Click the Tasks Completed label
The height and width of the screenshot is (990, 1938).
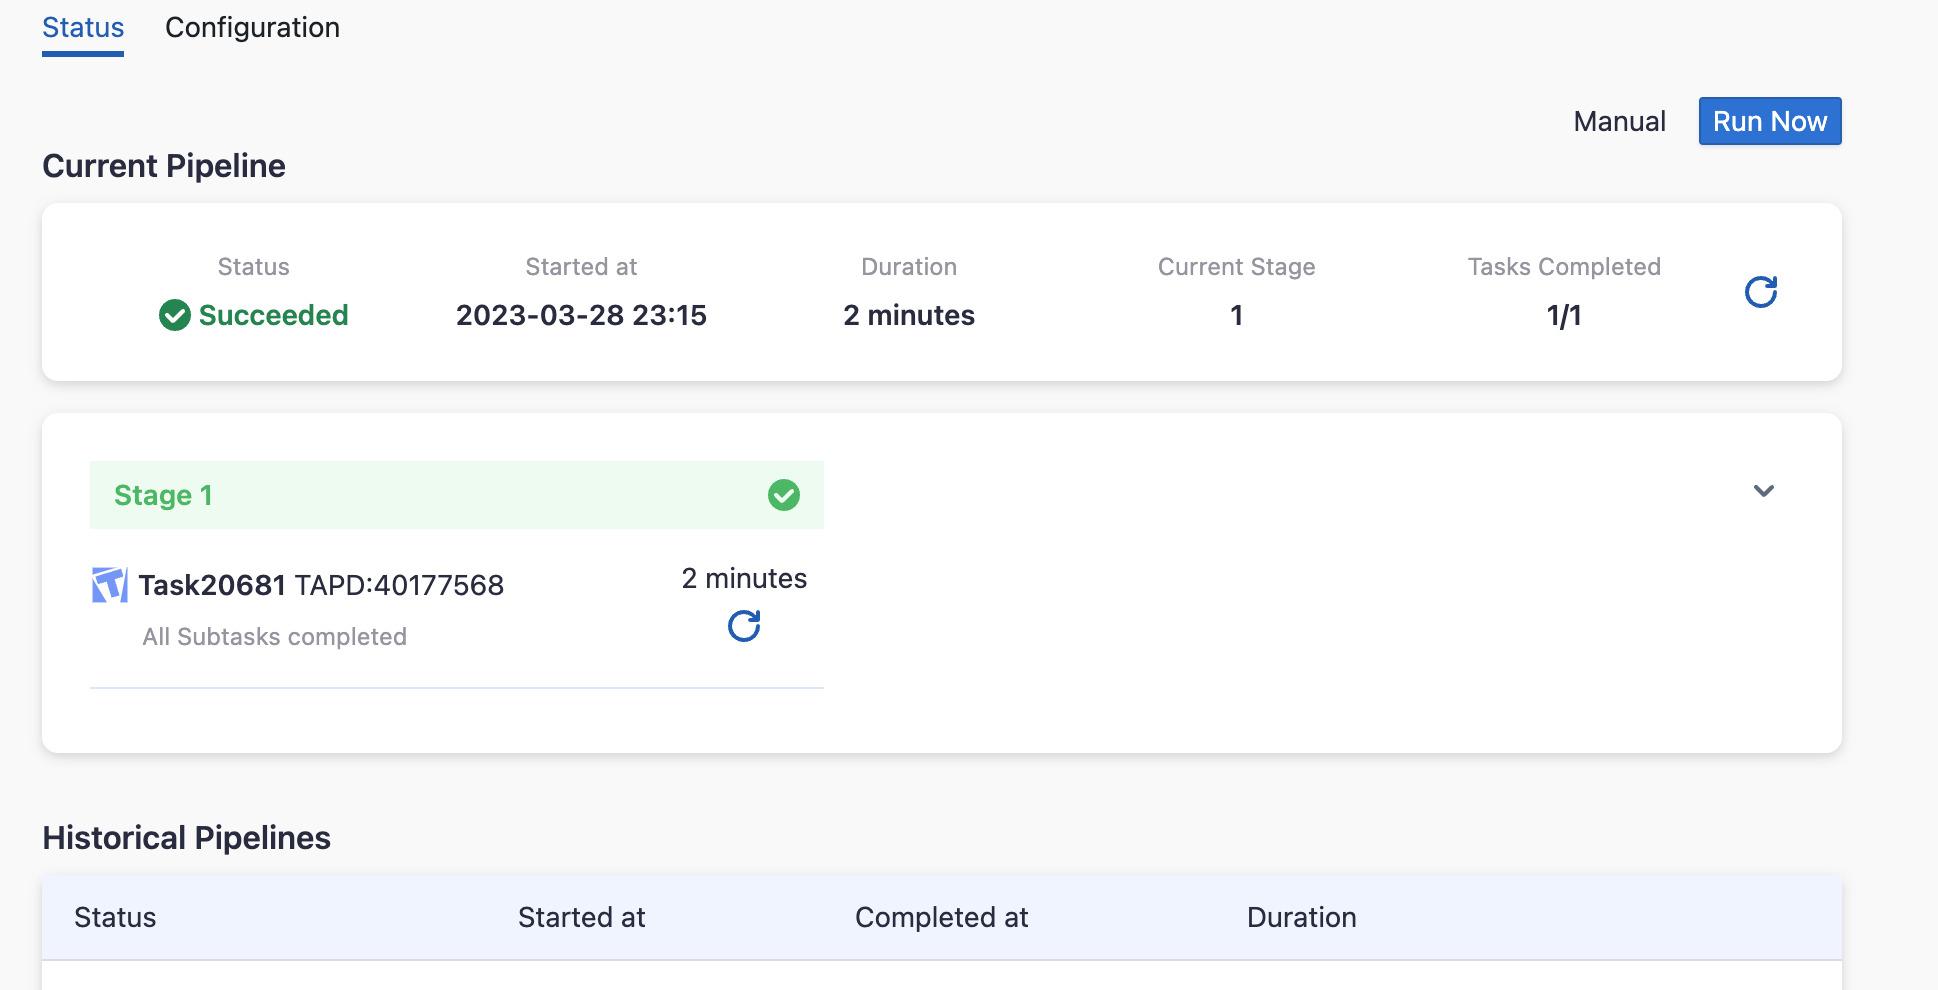coord(1564,267)
